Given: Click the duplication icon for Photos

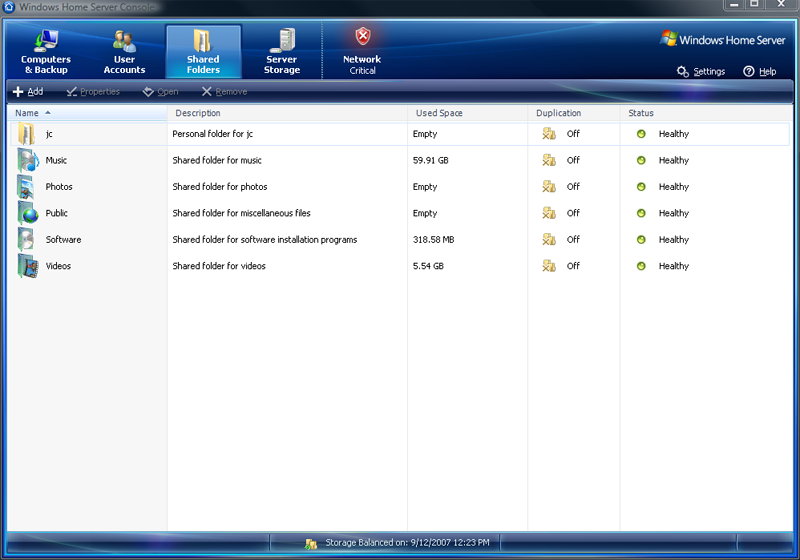Looking at the screenshot, I should (549, 187).
